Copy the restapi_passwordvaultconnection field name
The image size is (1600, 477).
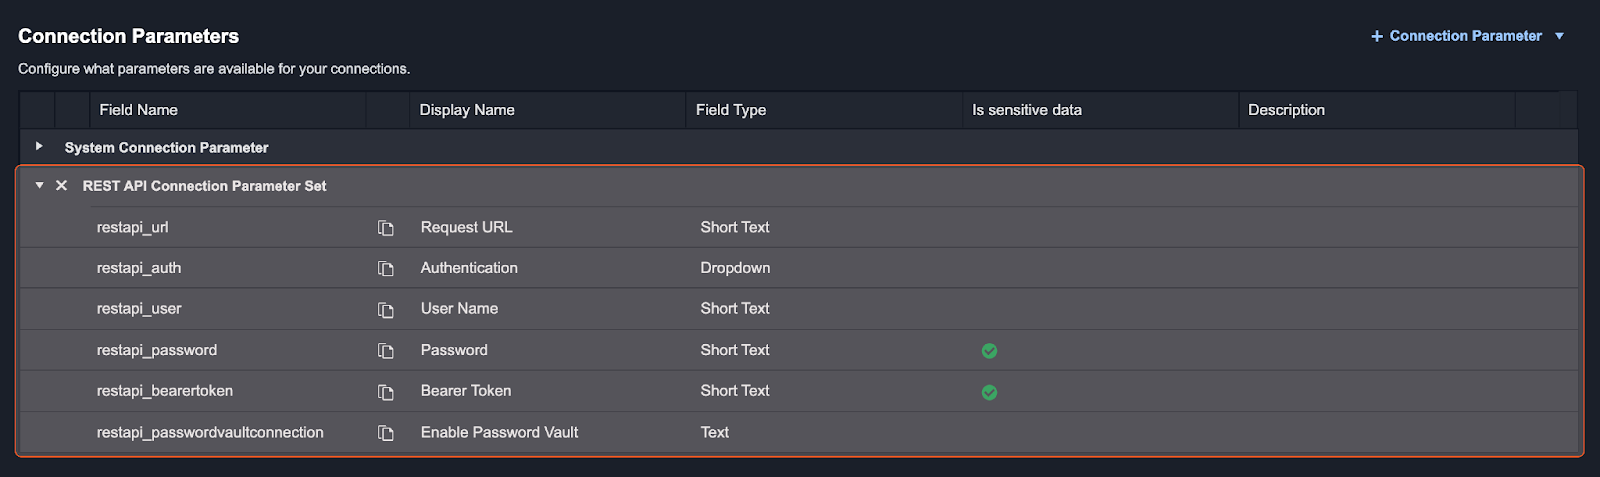coord(385,433)
